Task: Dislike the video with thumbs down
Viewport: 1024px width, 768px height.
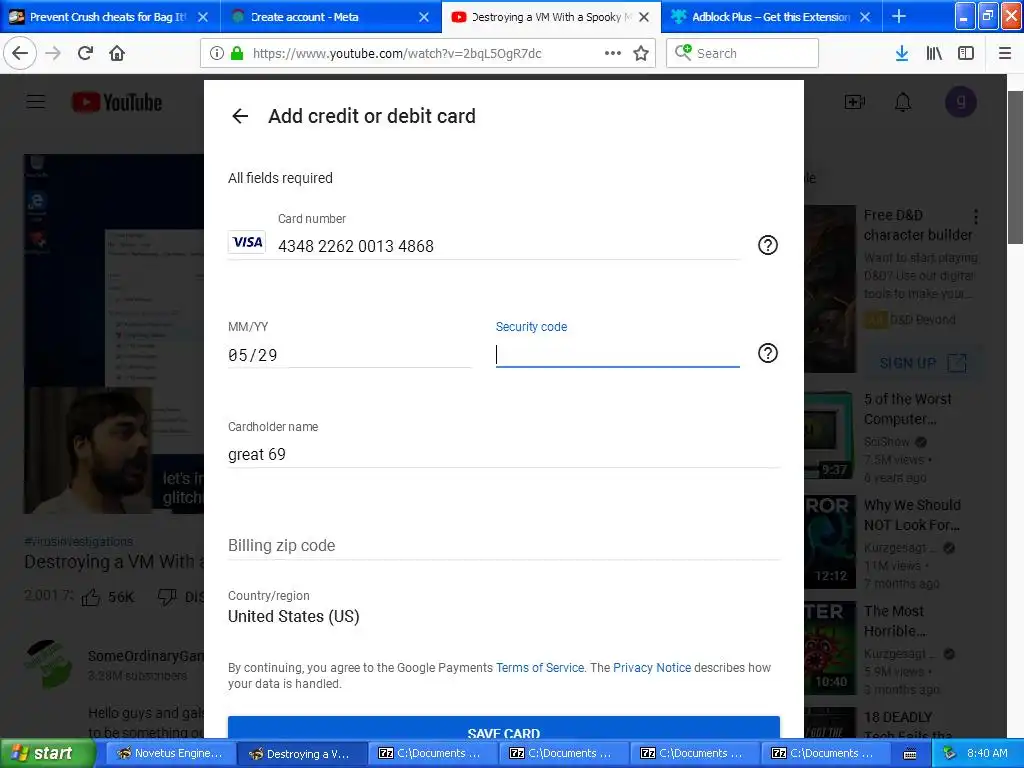Action: point(167,596)
